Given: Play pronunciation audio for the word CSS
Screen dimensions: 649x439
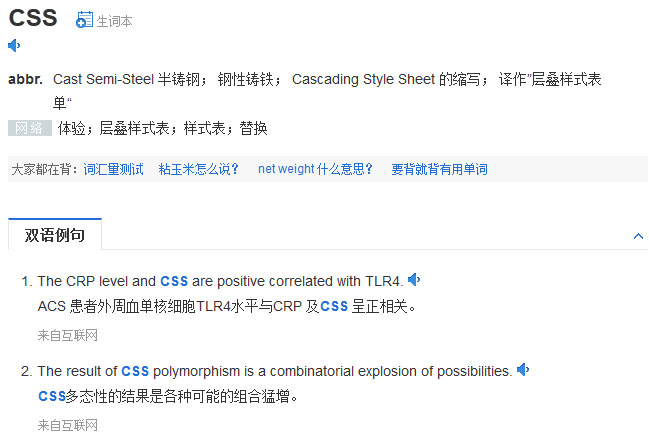Looking at the screenshot, I should point(14,45).
